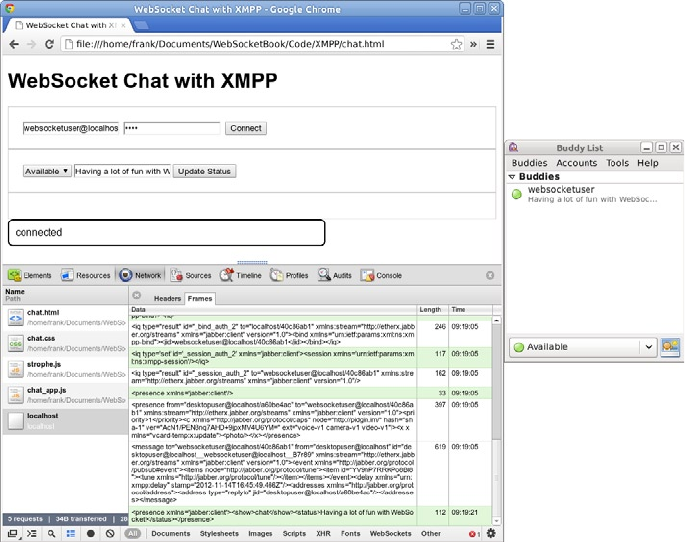Open the Elements panel in DevTools
Screen dimensions: 685x542
coord(30,275)
